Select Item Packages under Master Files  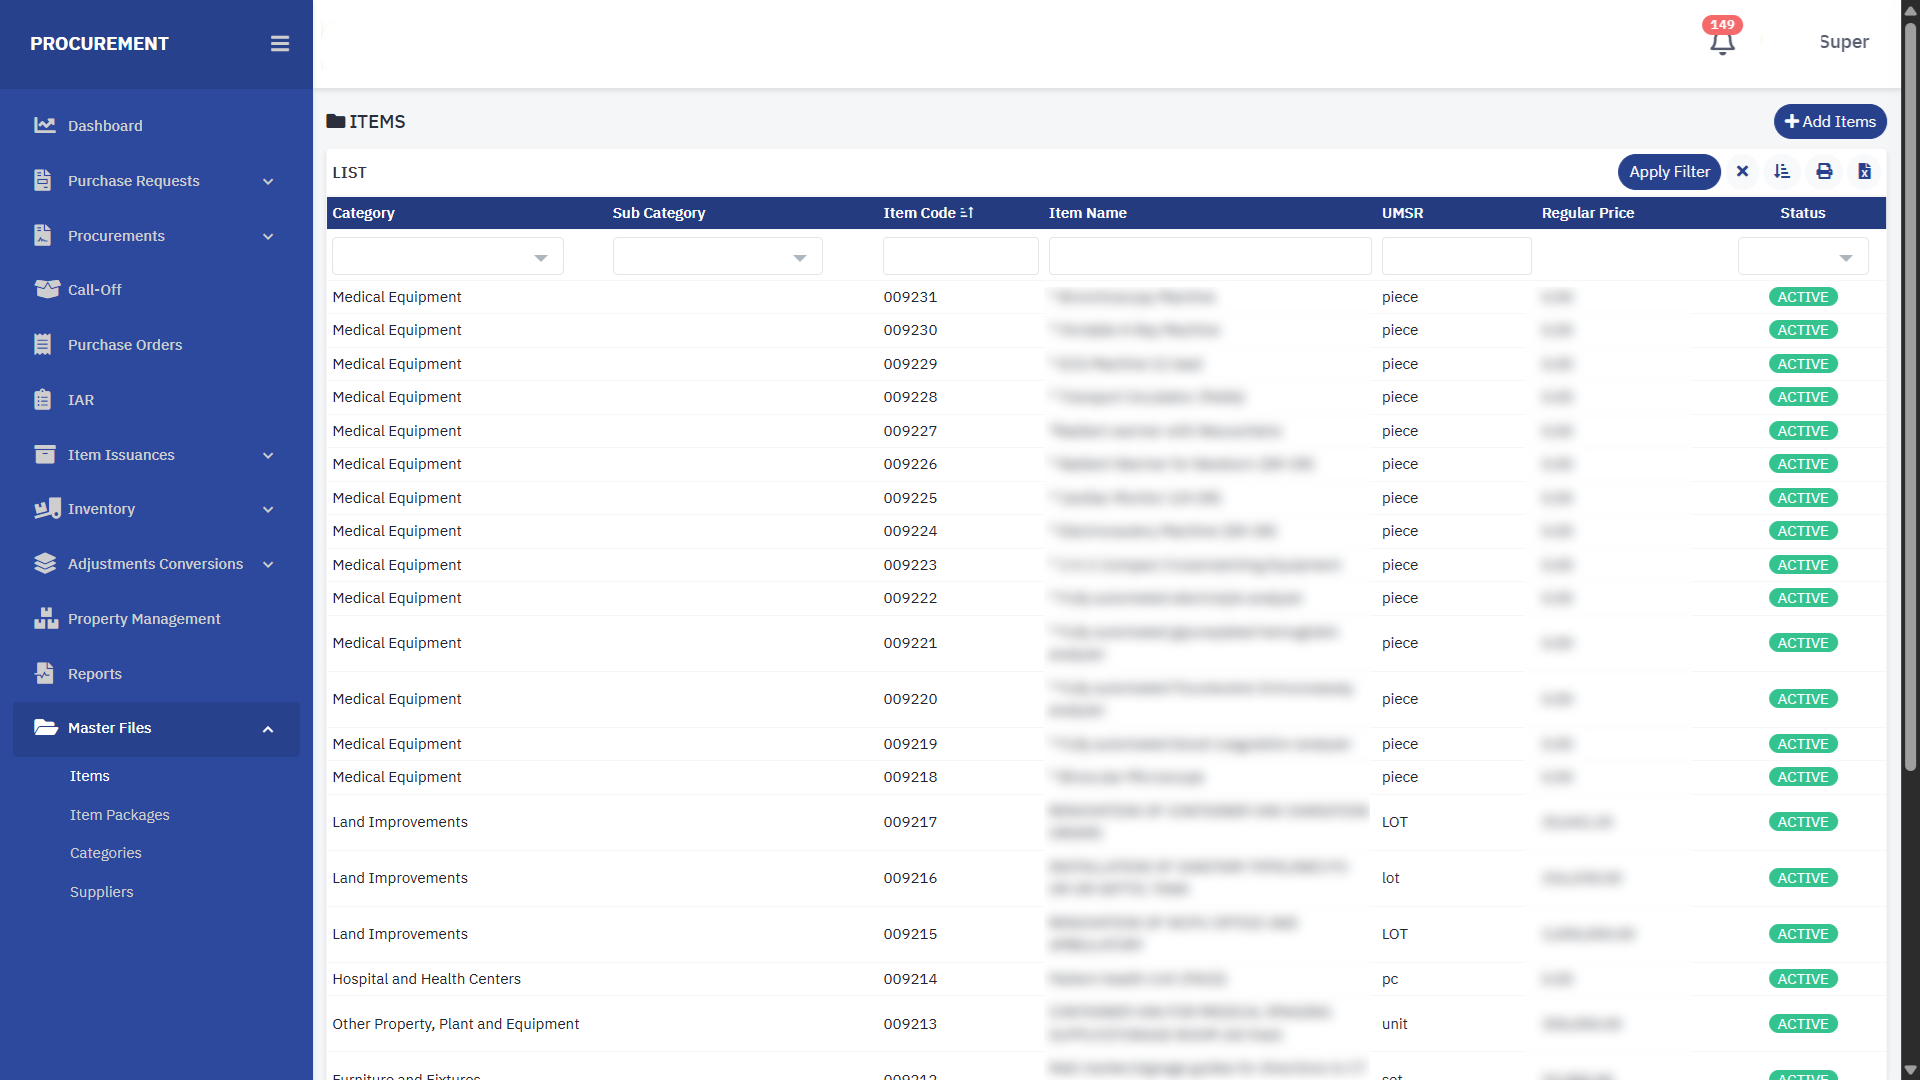pos(120,815)
